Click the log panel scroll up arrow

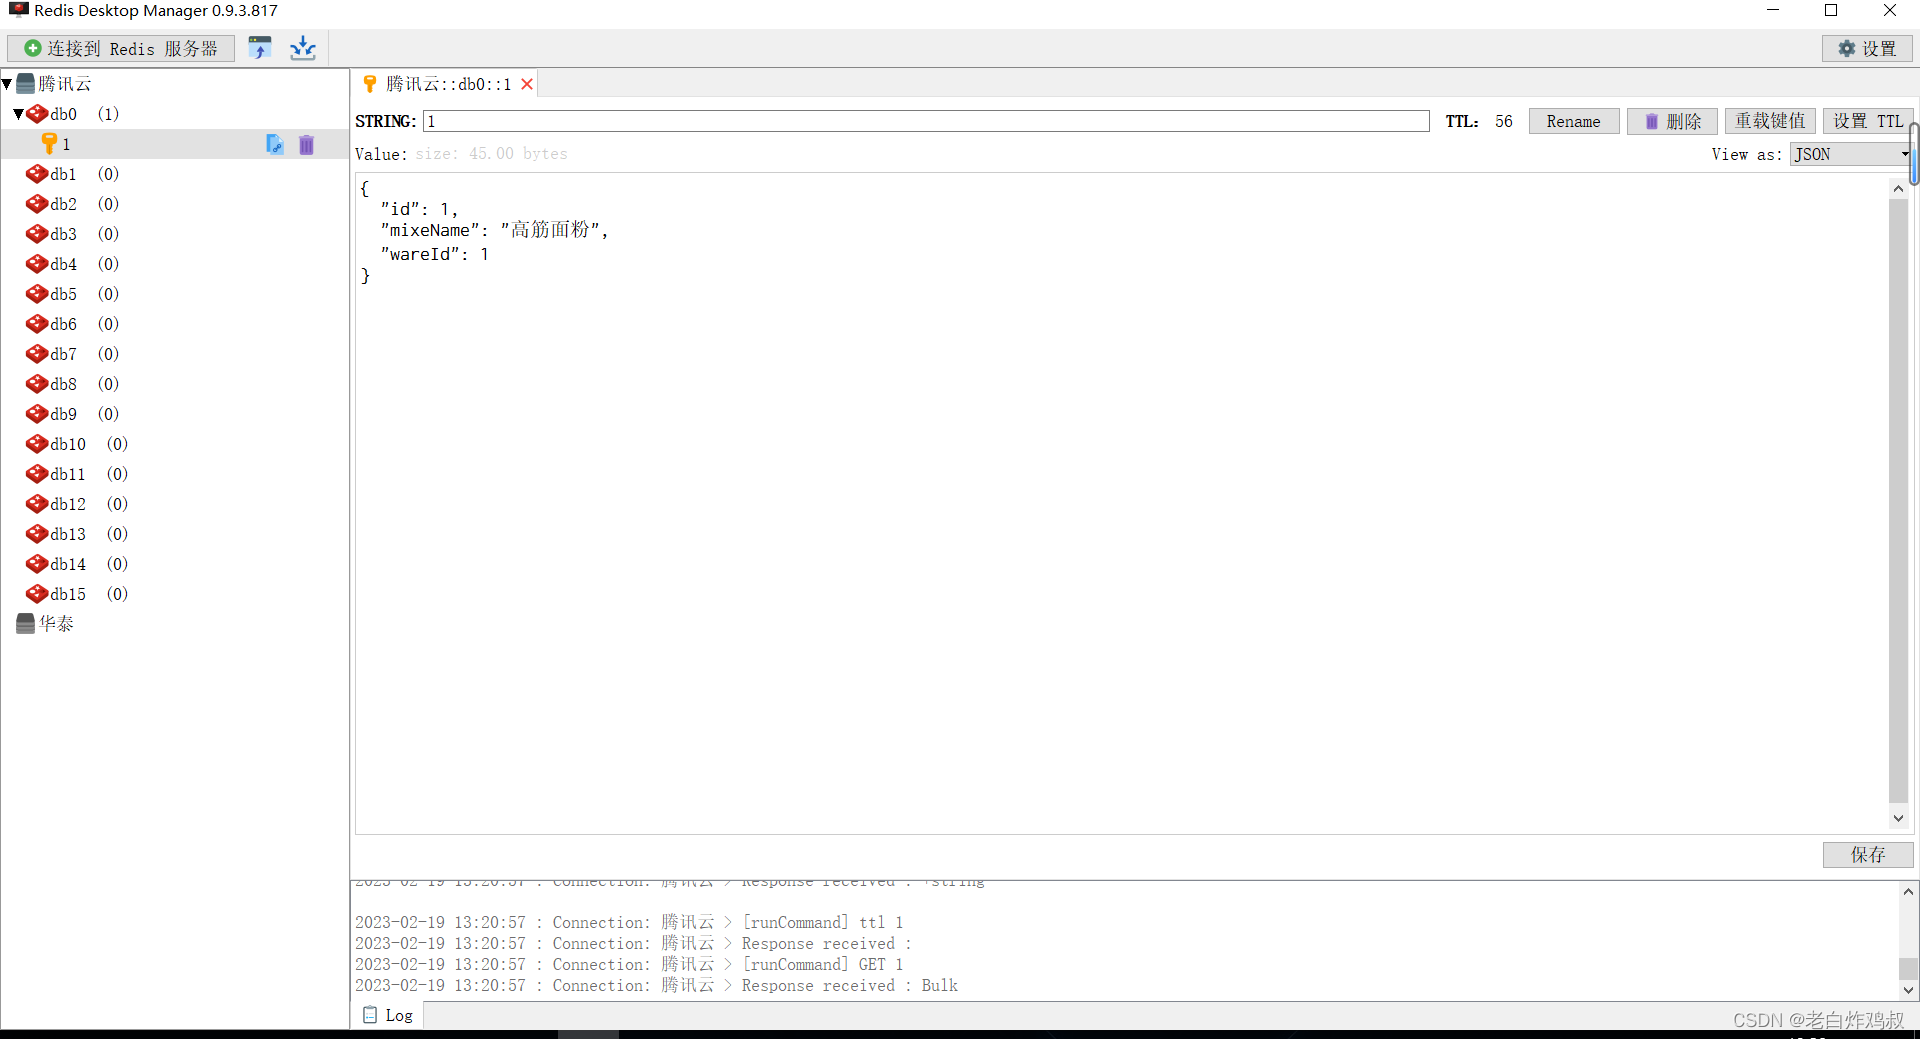1908,892
